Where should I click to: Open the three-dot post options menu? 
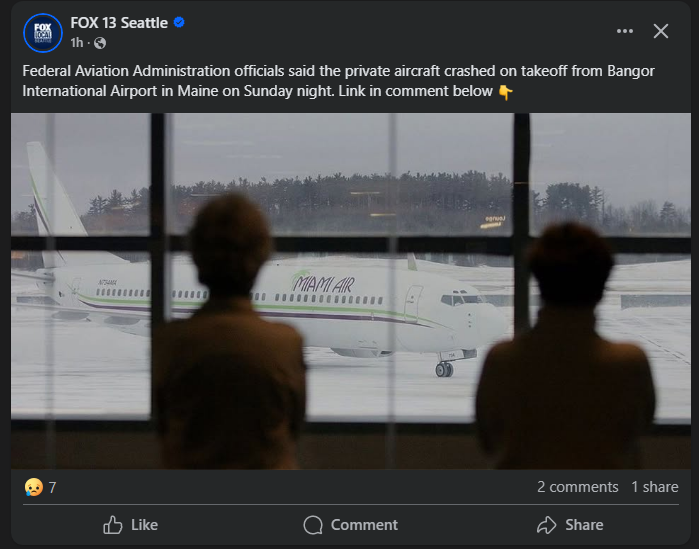pos(625,31)
